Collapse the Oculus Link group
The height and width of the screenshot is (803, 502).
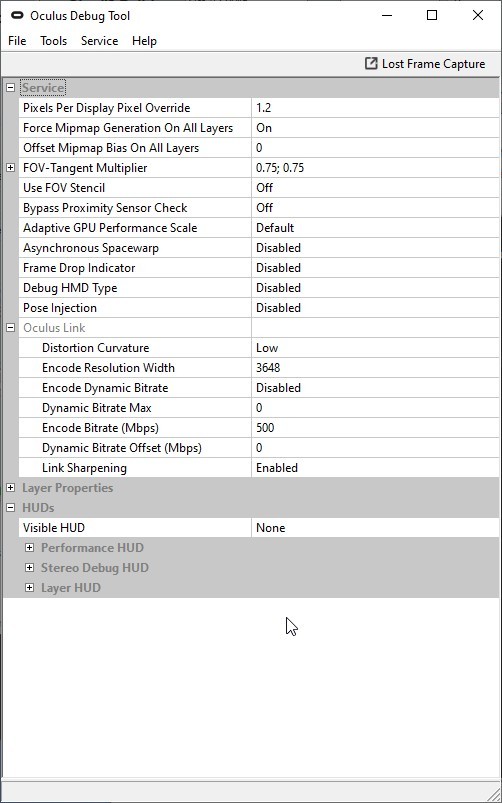tap(10, 328)
